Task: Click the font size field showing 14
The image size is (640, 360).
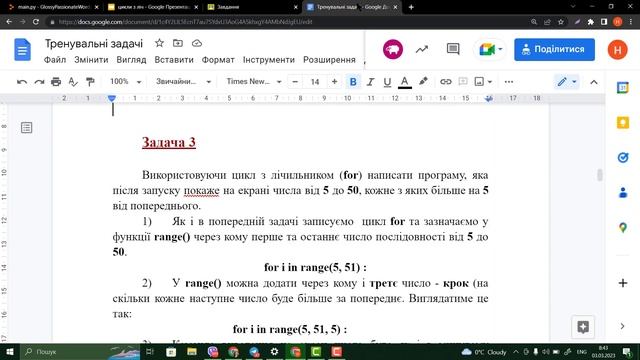Action: [315, 82]
